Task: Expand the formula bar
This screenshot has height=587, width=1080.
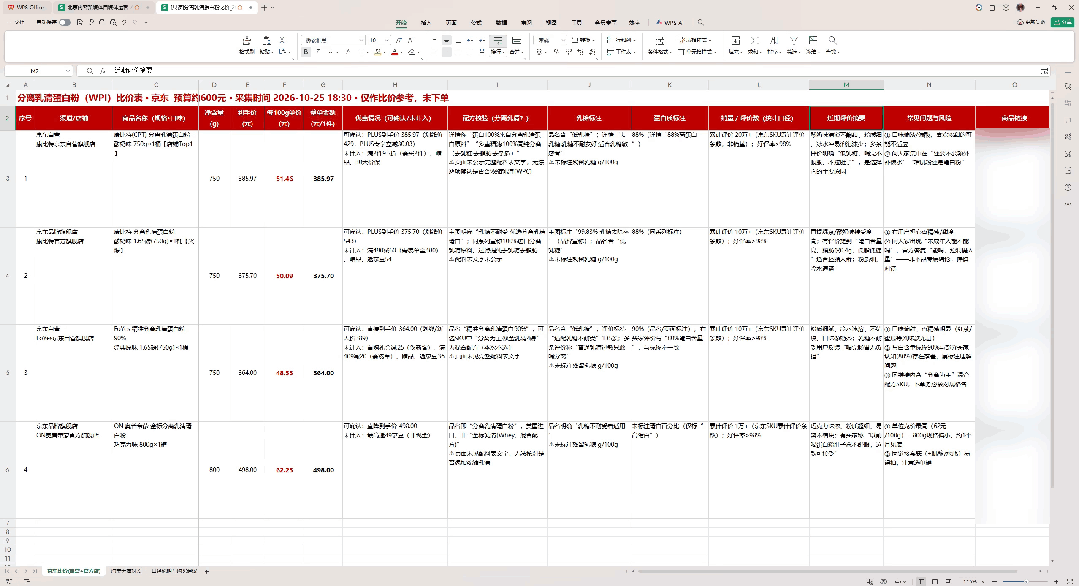Action: 1044,70
